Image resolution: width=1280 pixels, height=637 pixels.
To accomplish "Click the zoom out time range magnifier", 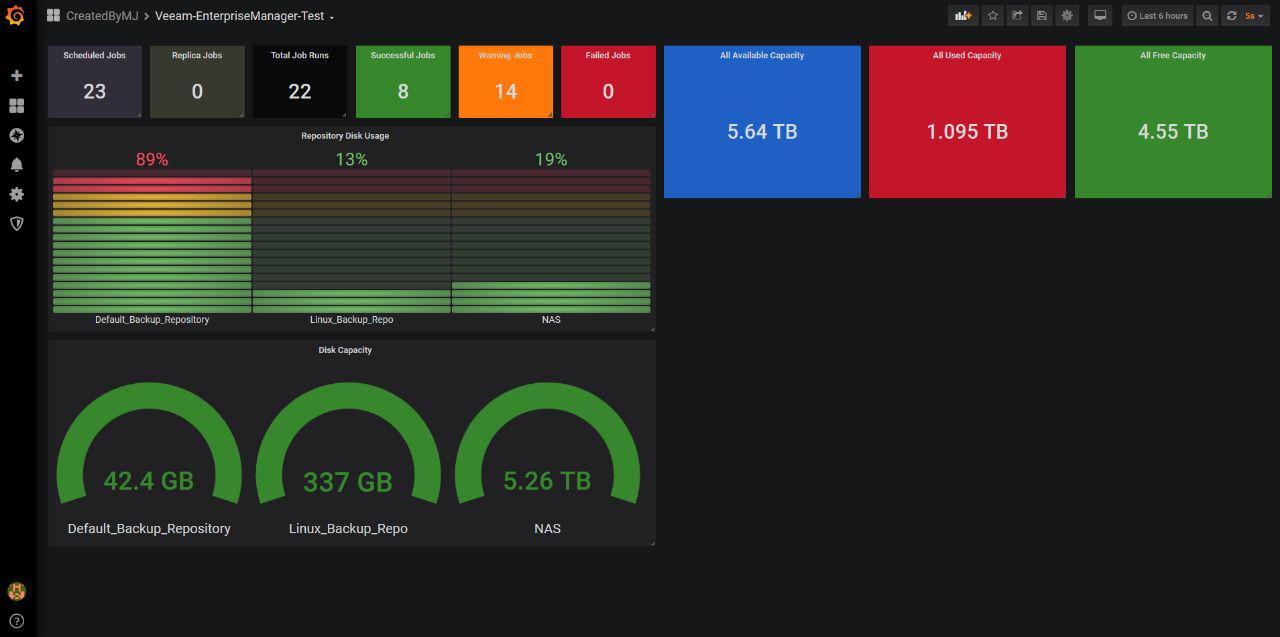I will [x=1207, y=16].
